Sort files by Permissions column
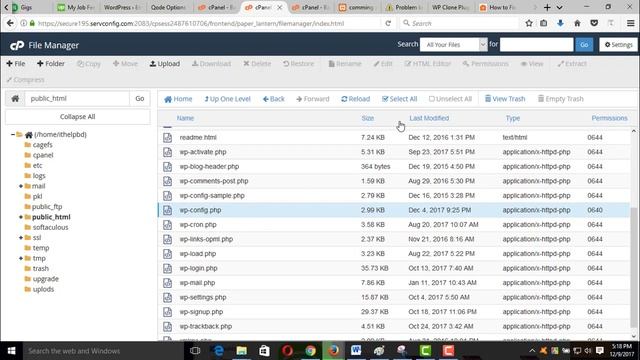 [609, 118]
